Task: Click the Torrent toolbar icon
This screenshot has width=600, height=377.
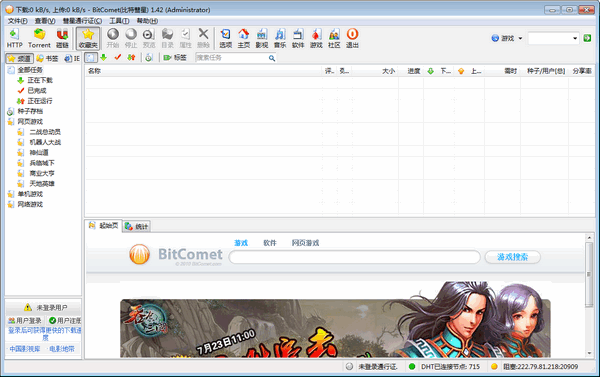Action: [39, 38]
